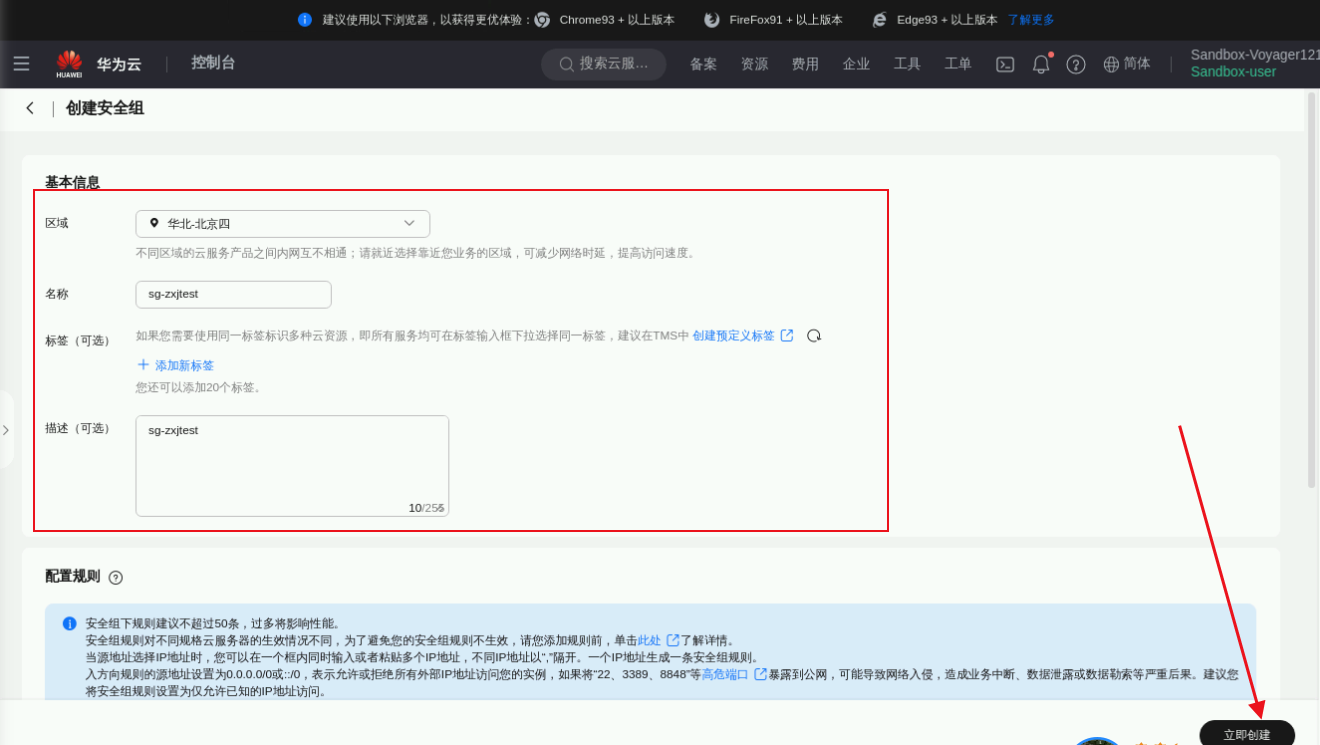This screenshot has width=1320, height=745.
Task: Click the Edge browser icon
Action: pos(880,20)
